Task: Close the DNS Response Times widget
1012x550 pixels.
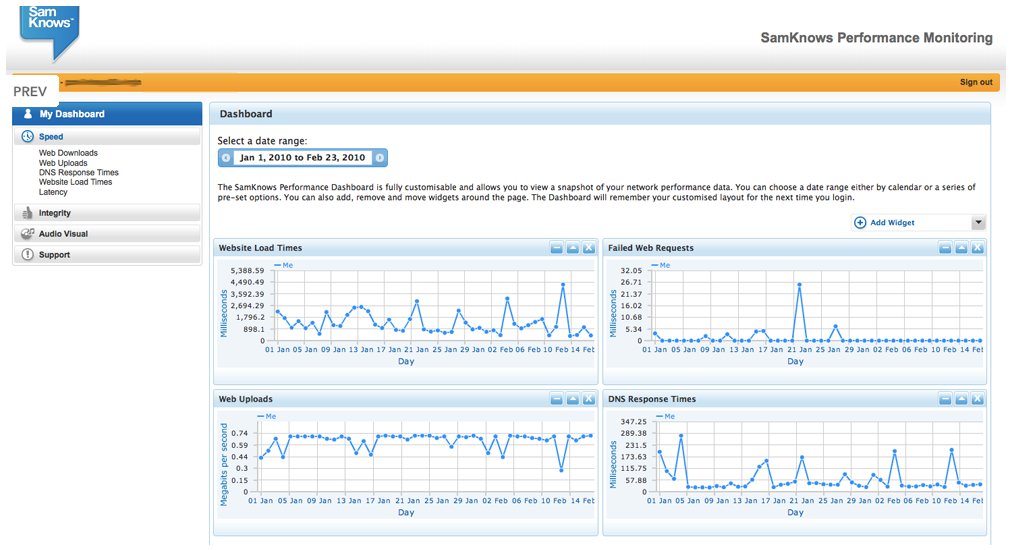Action: [977, 399]
